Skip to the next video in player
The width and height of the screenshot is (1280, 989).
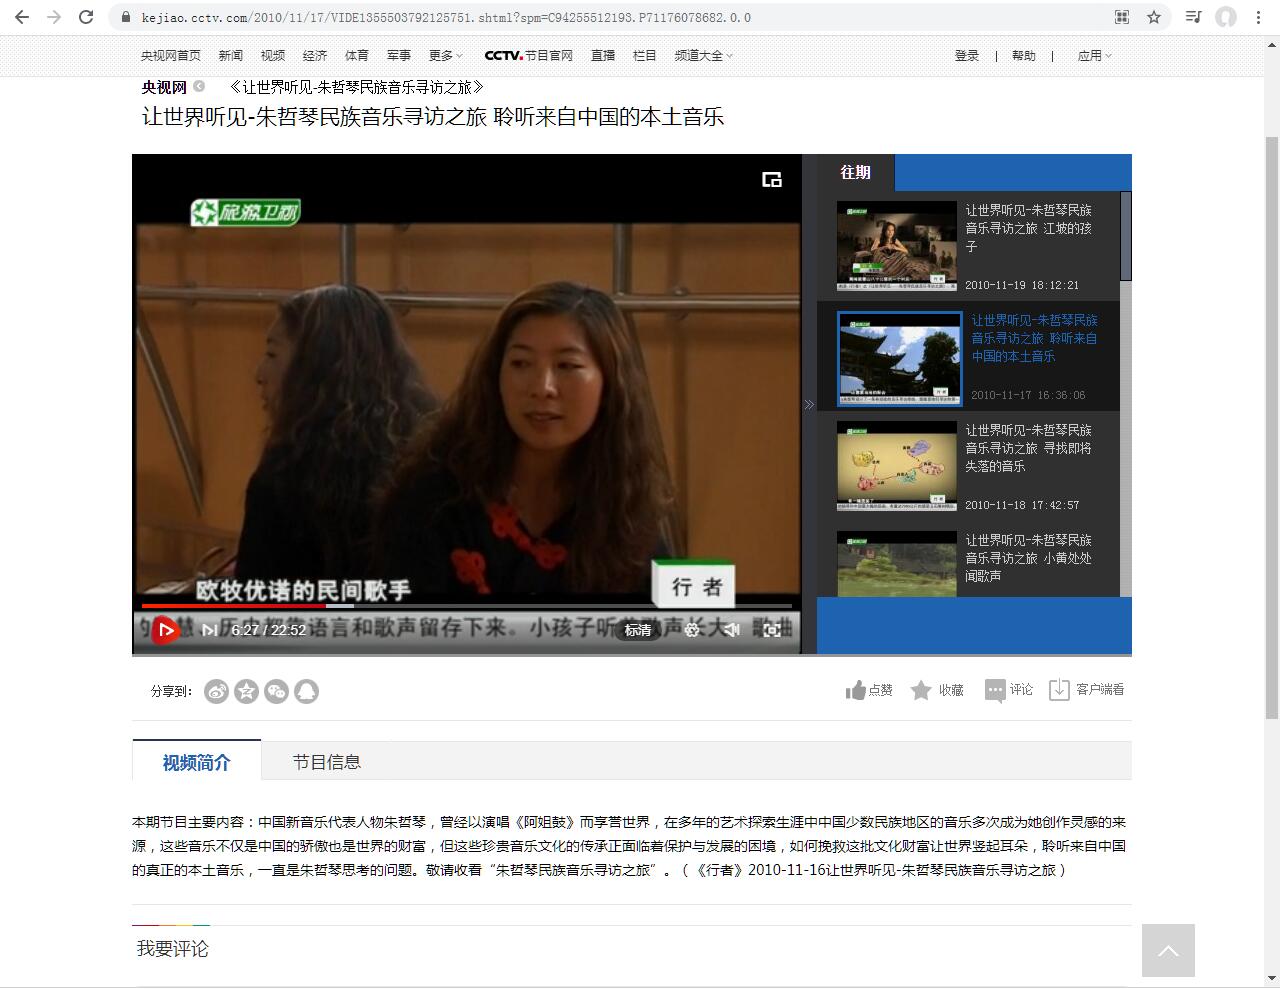pyautogui.click(x=209, y=630)
